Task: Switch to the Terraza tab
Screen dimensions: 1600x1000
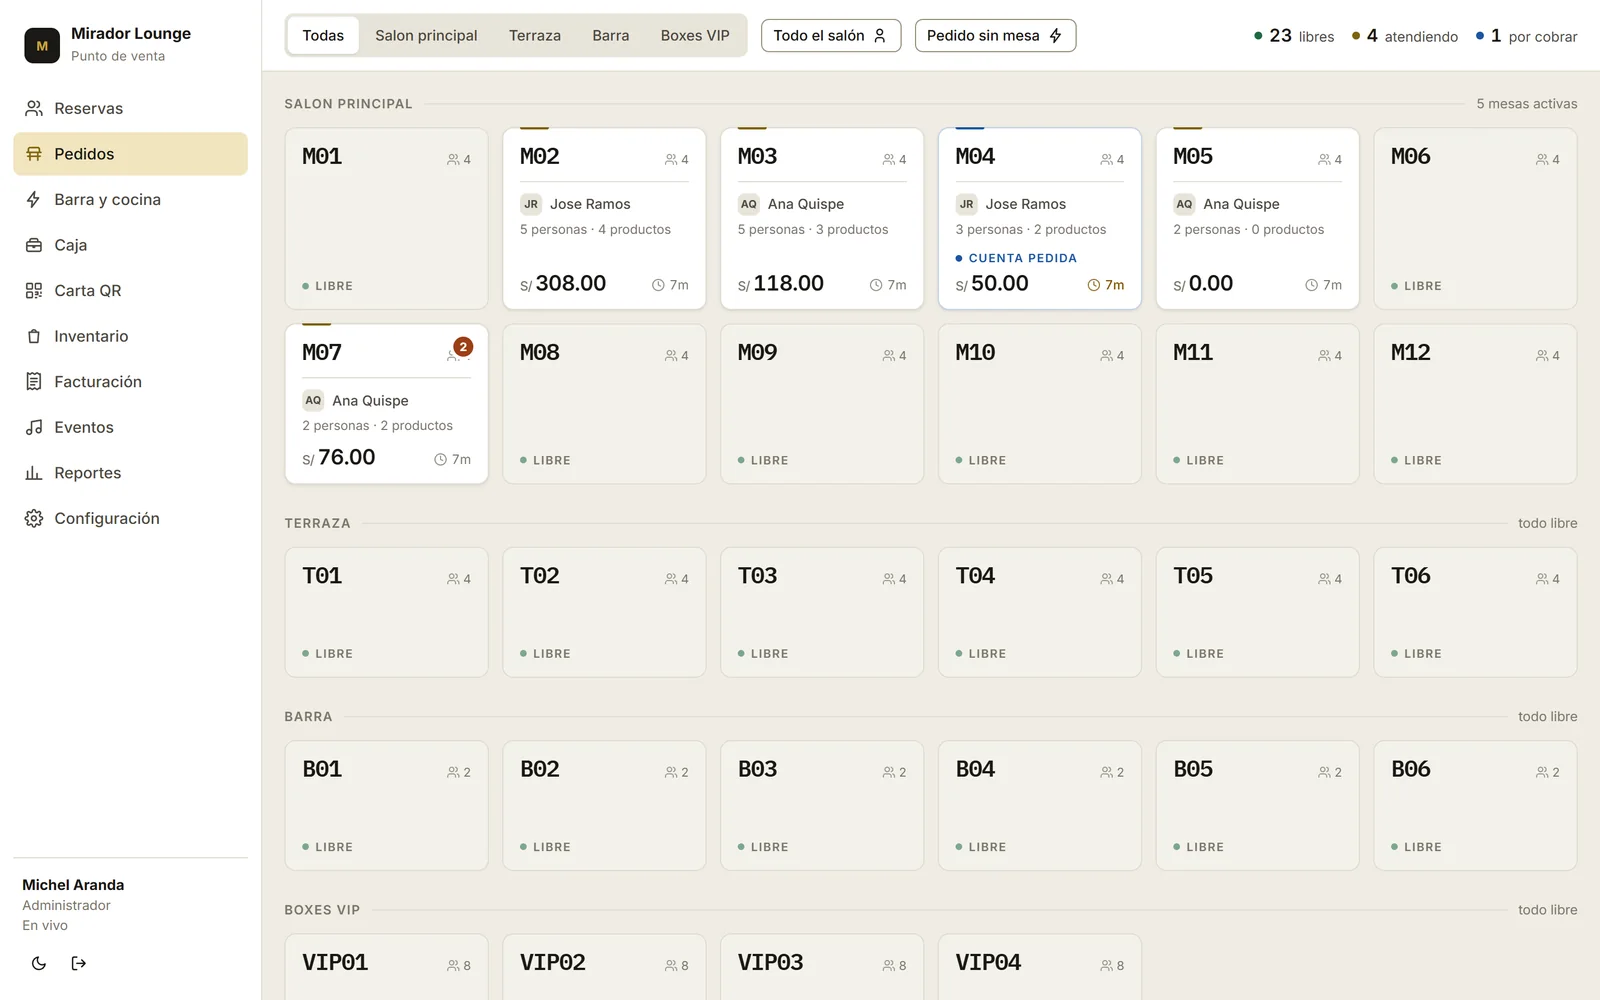Action: pyautogui.click(x=534, y=36)
